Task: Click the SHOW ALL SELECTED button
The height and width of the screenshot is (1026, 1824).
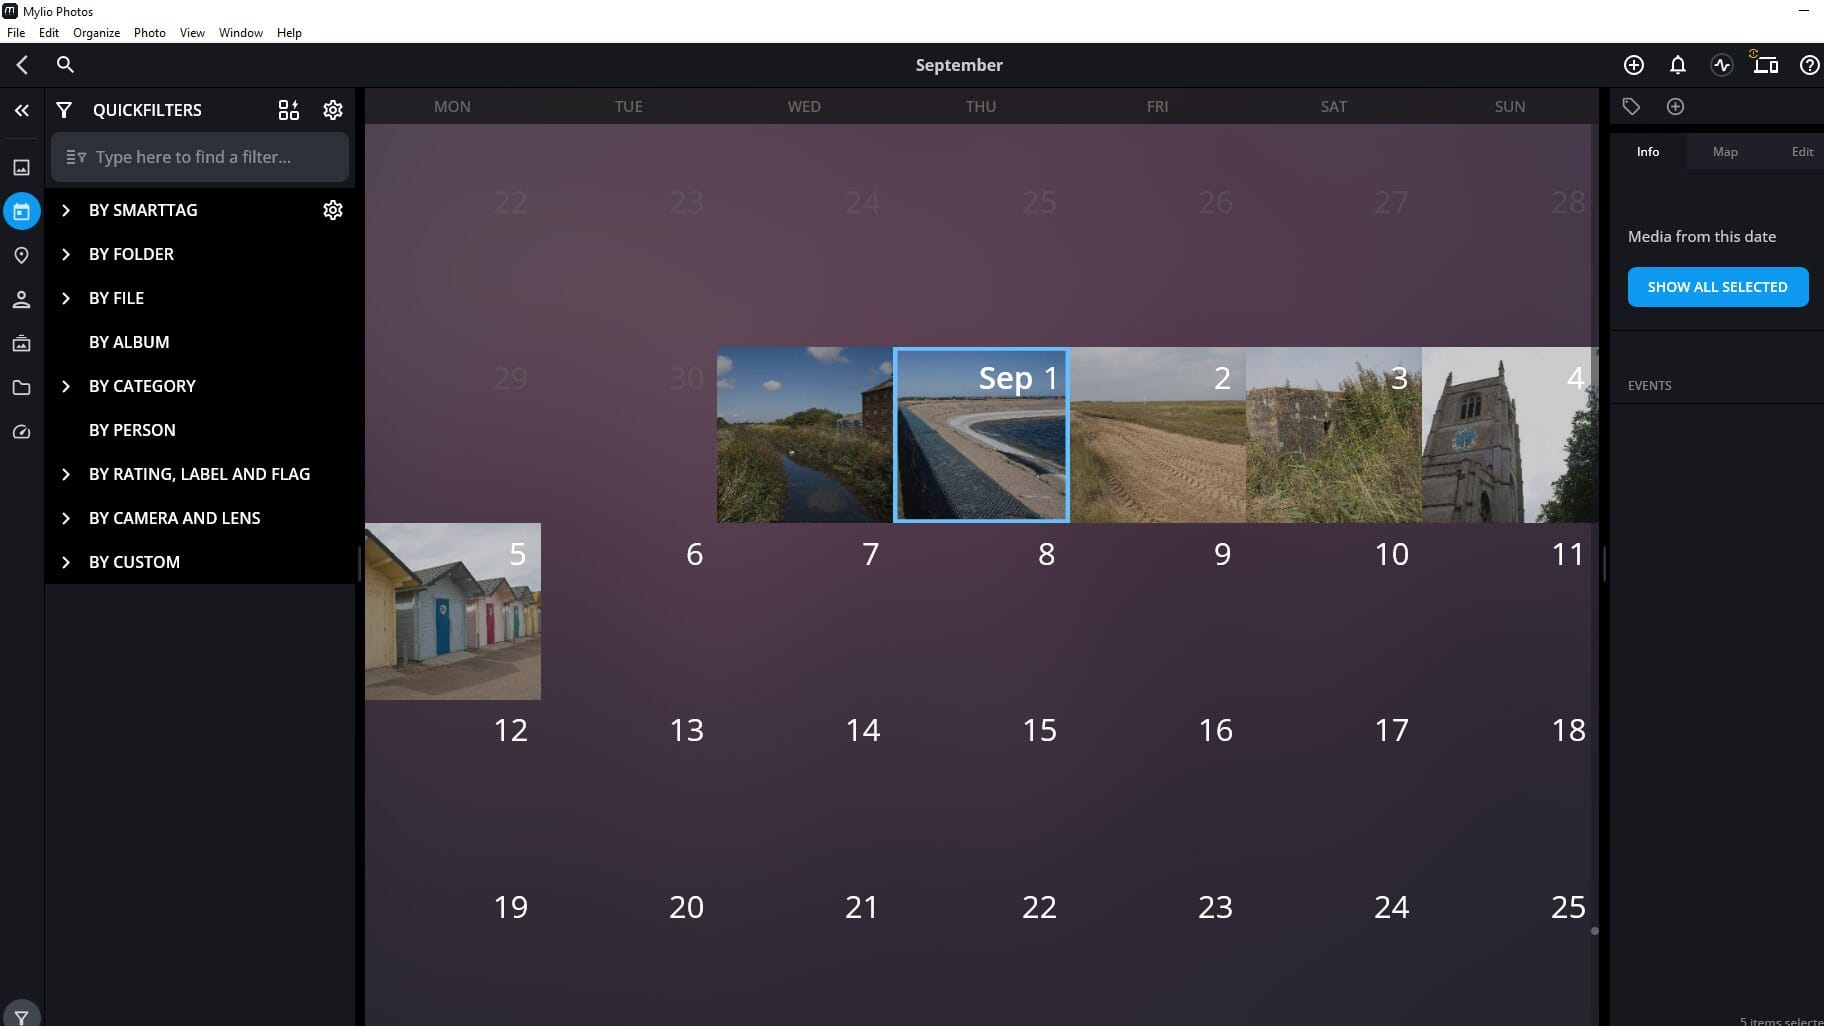Action: (x=1717, y=286)
